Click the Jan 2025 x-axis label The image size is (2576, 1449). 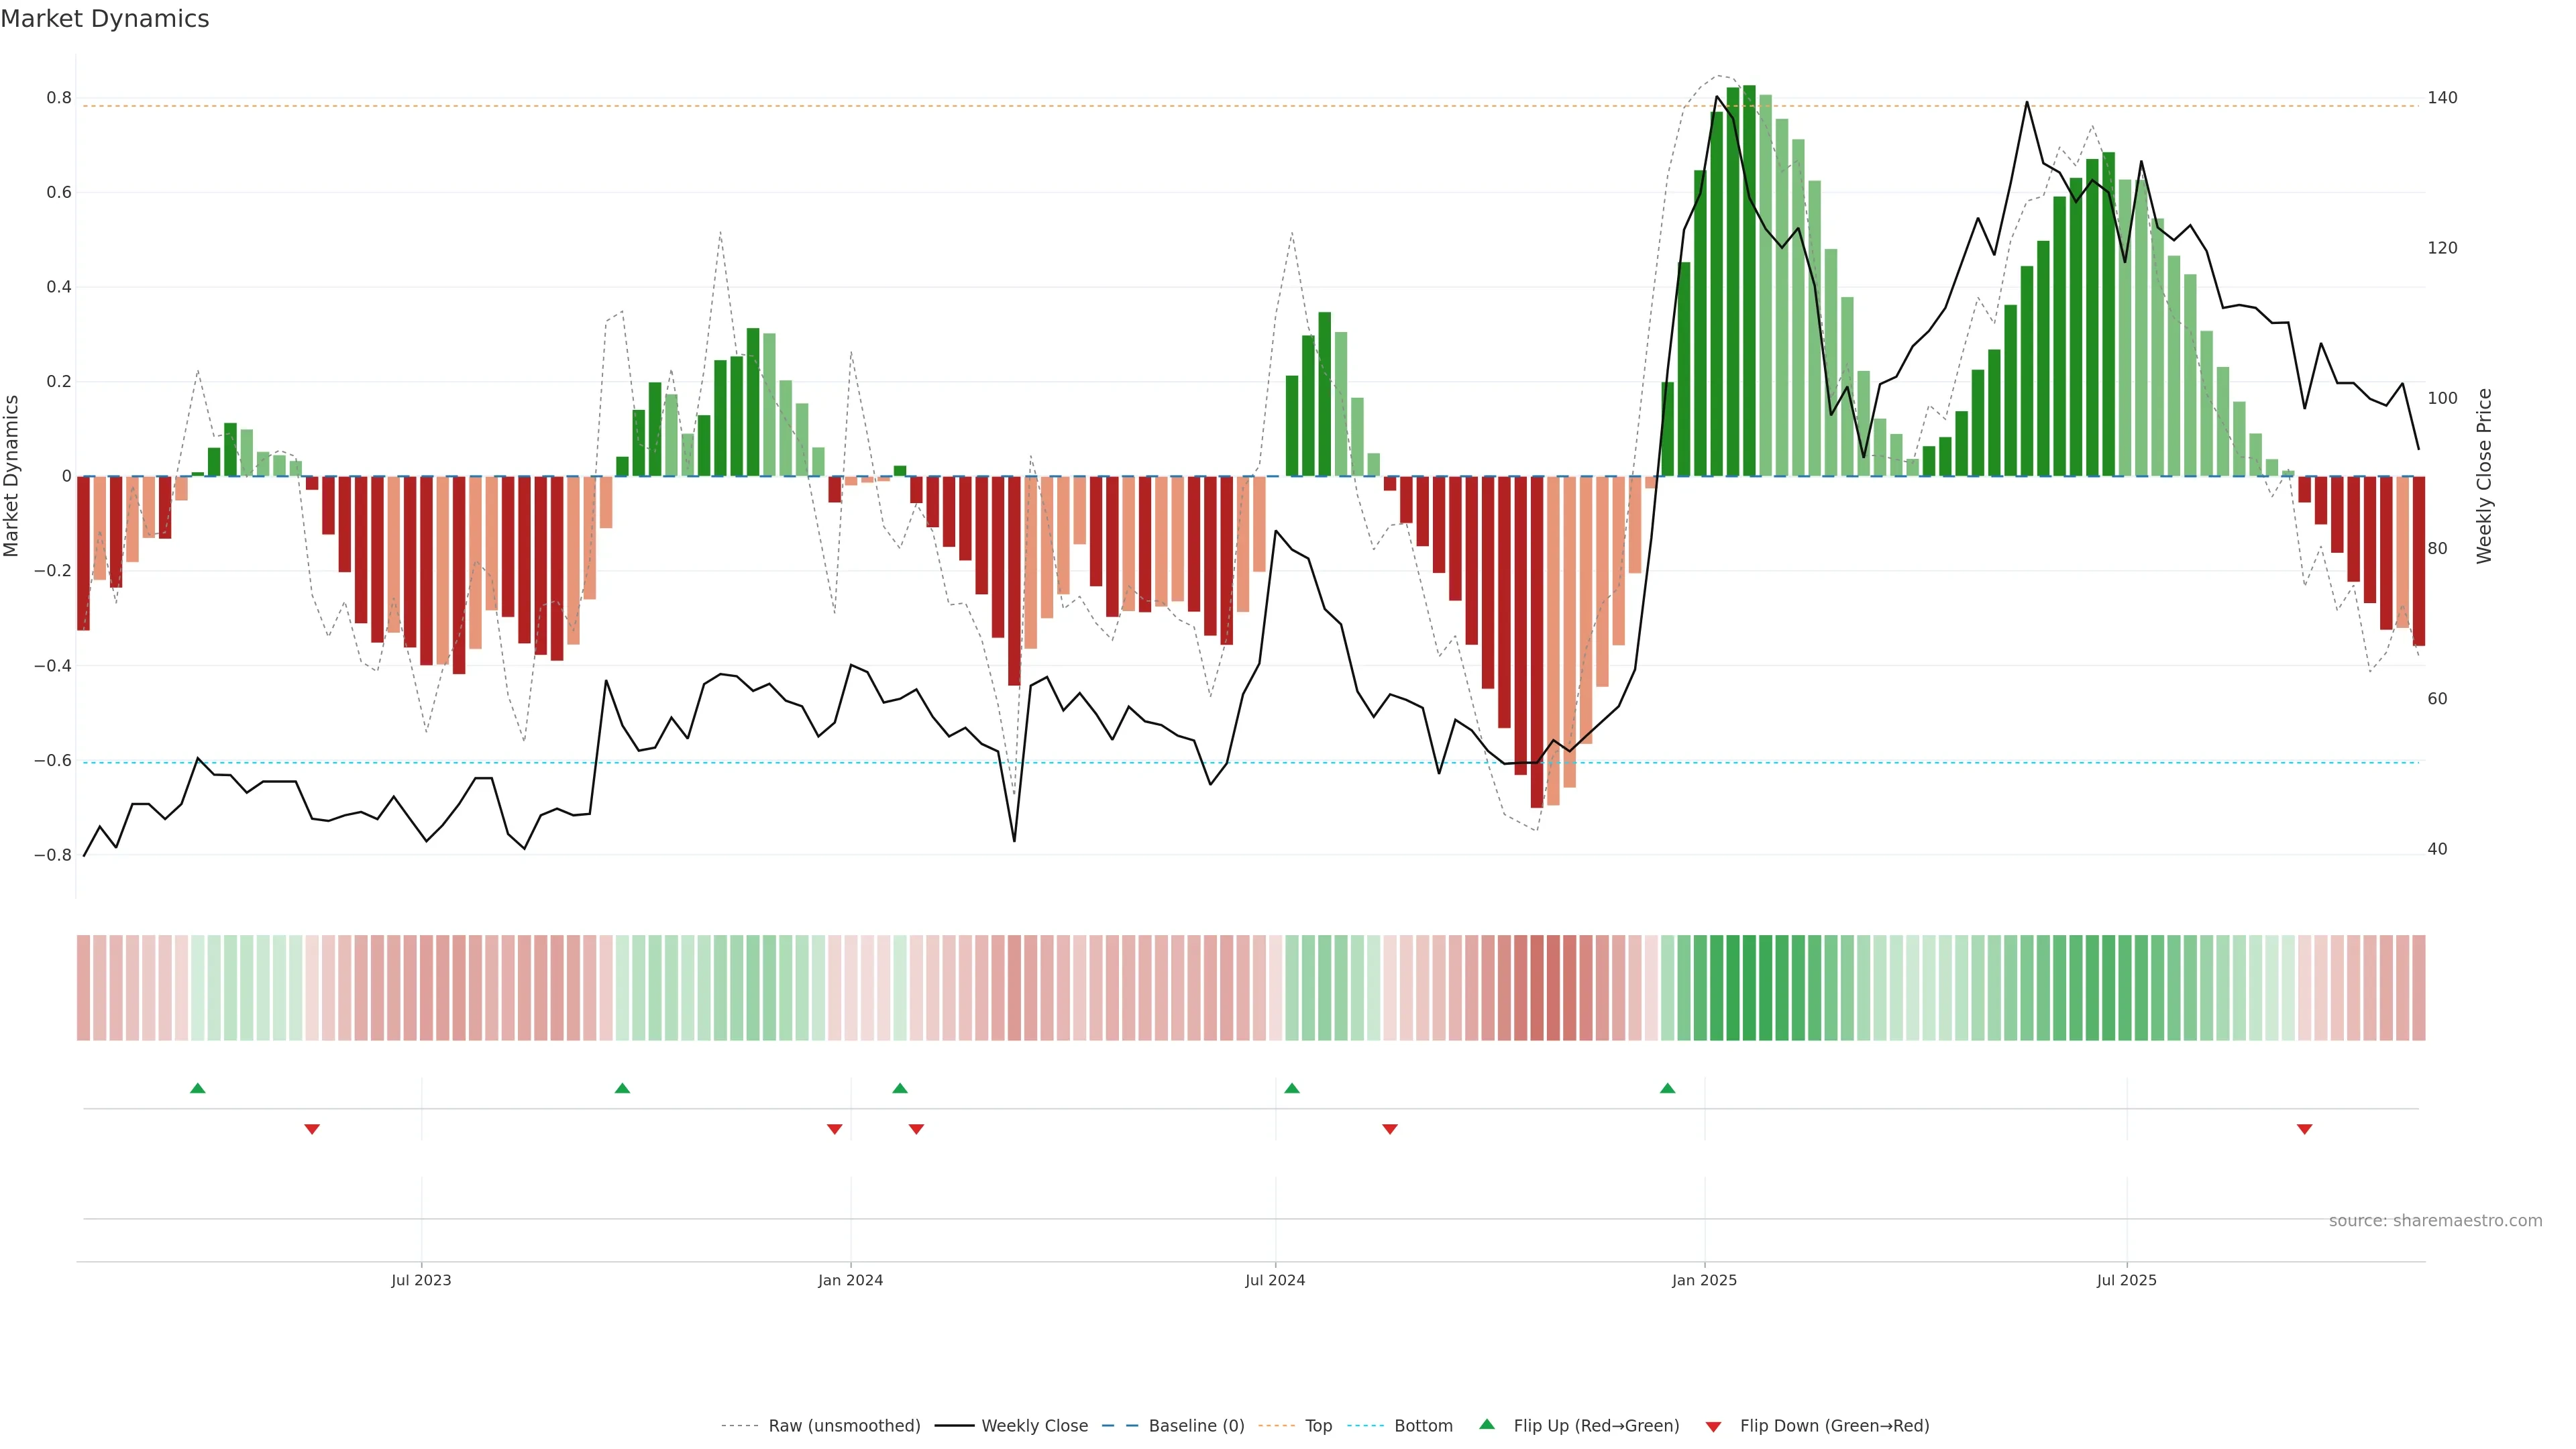pos(1704,1280)
